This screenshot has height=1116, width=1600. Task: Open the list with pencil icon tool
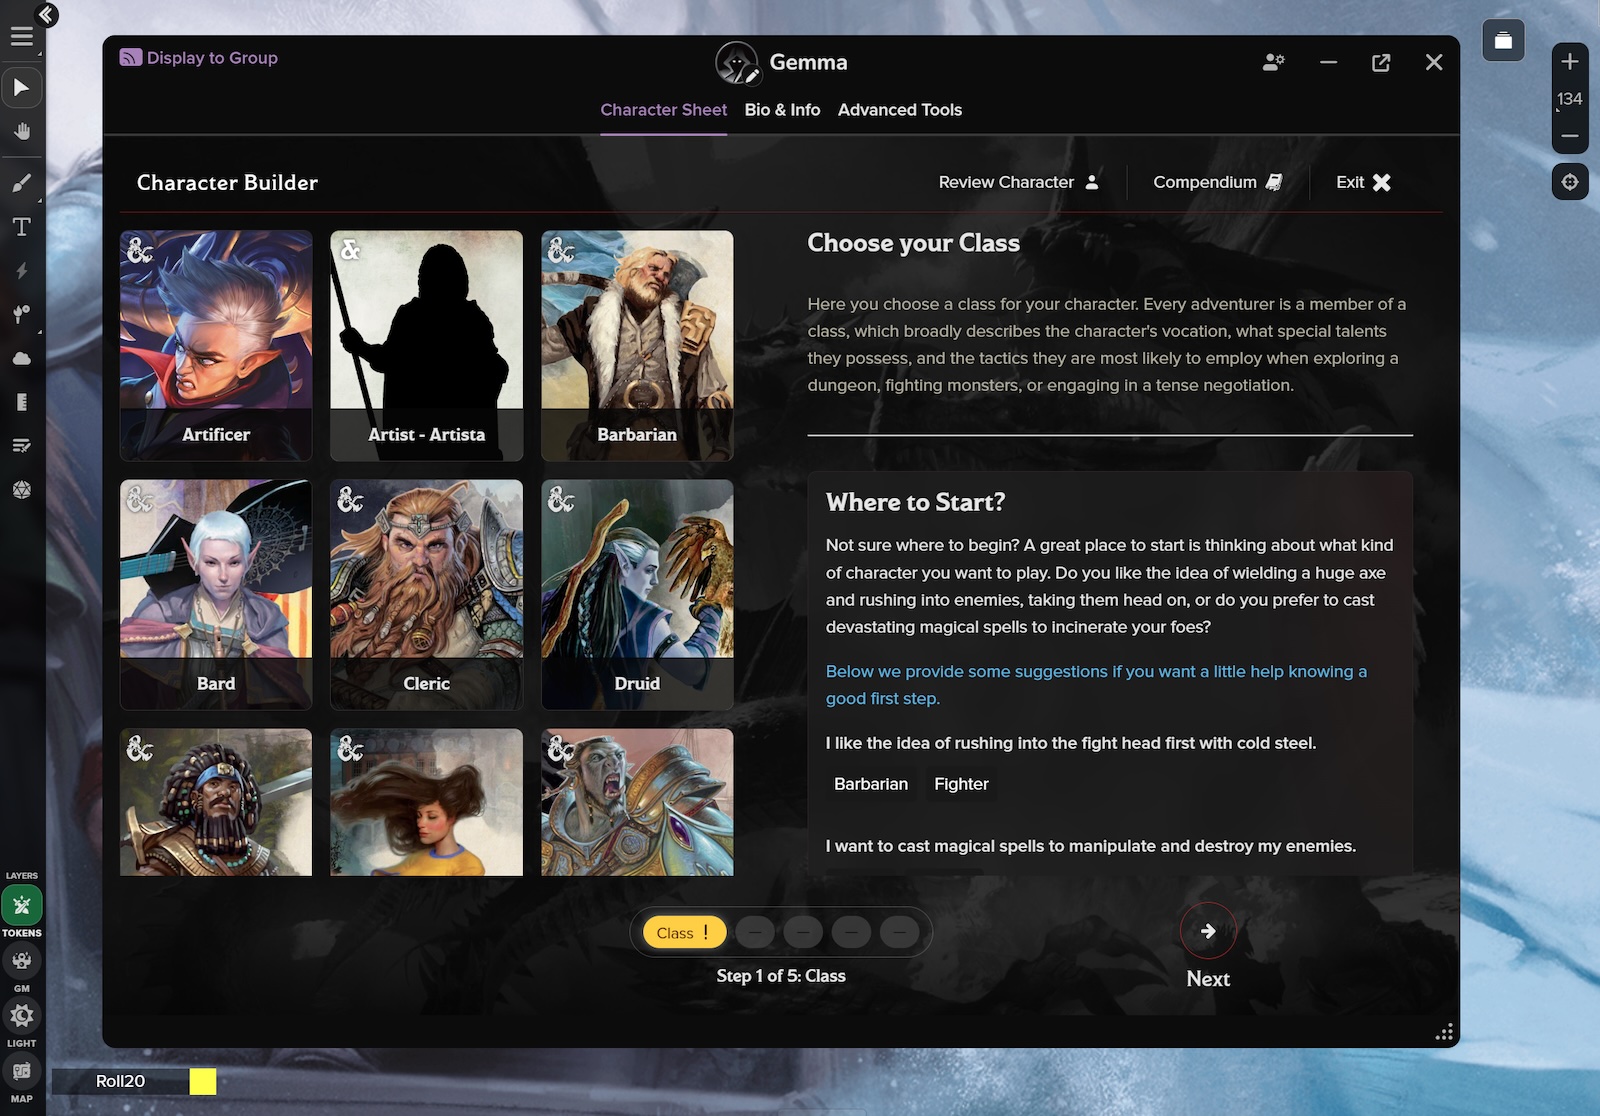(x=21, y=446)
